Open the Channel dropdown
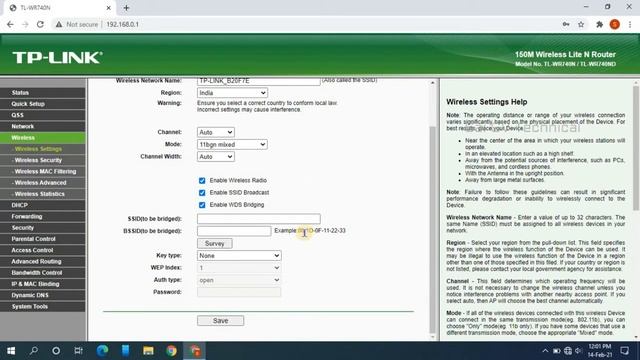The height and width of the screenshot is (360, 640). (216, 132)
